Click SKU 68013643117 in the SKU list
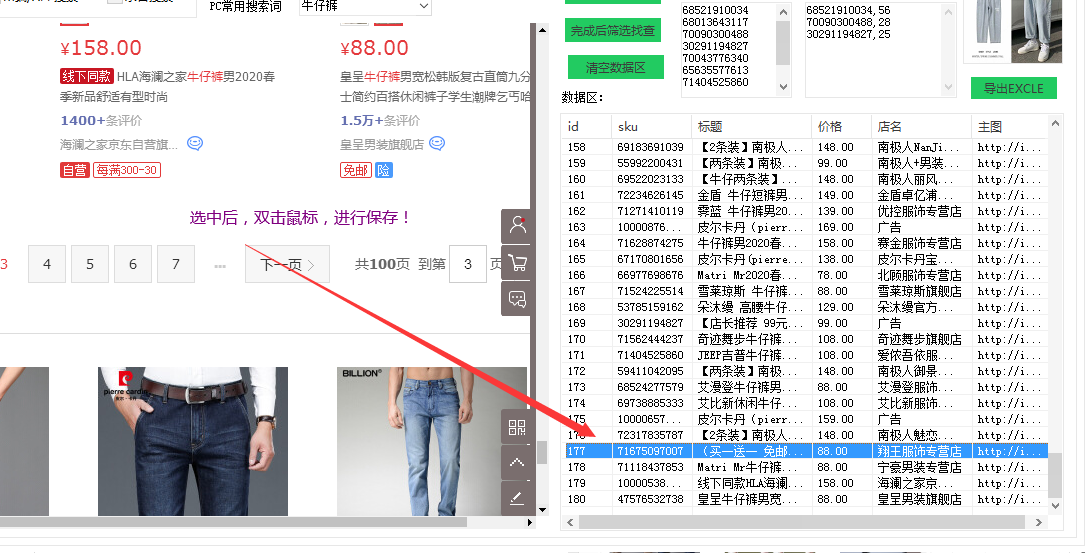The width and height of the screenshot is (1085, 553). pyautogui.click(x=715, y=22)
